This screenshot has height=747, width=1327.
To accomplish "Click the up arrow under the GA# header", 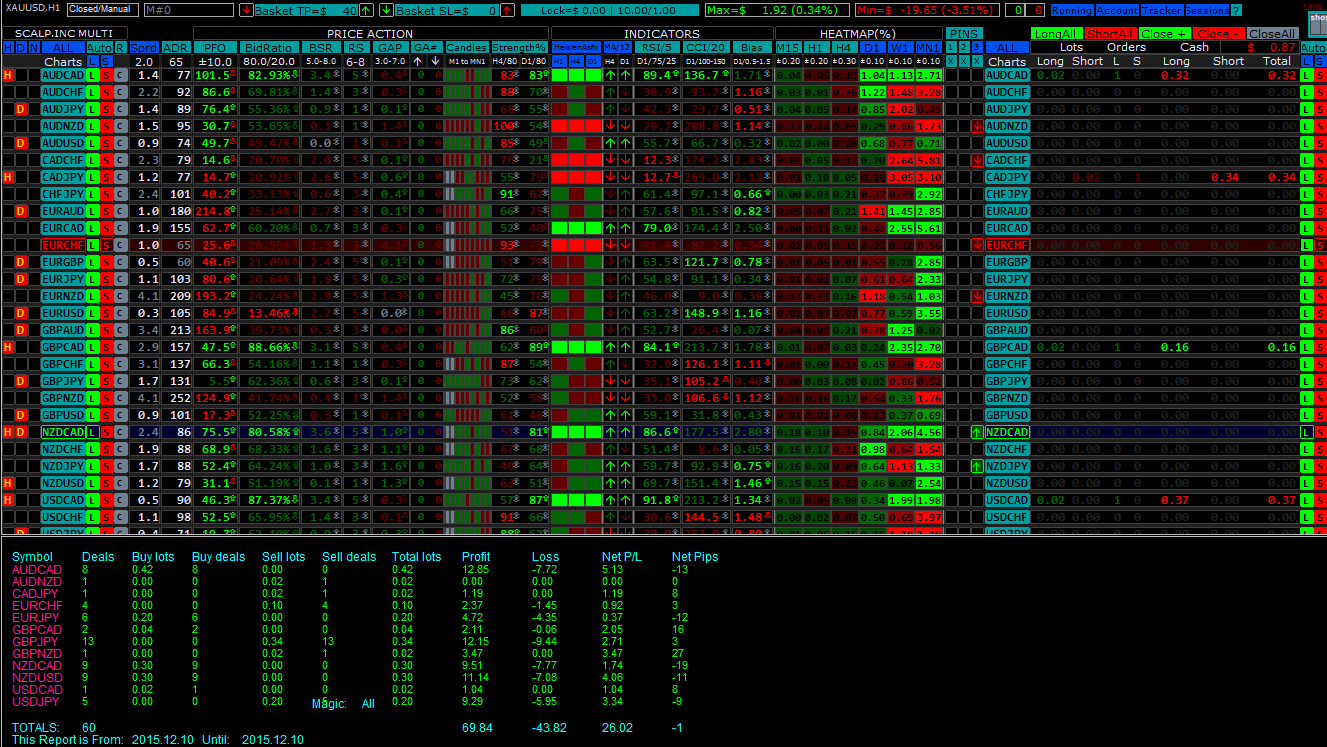I will (x=417, y=61).
